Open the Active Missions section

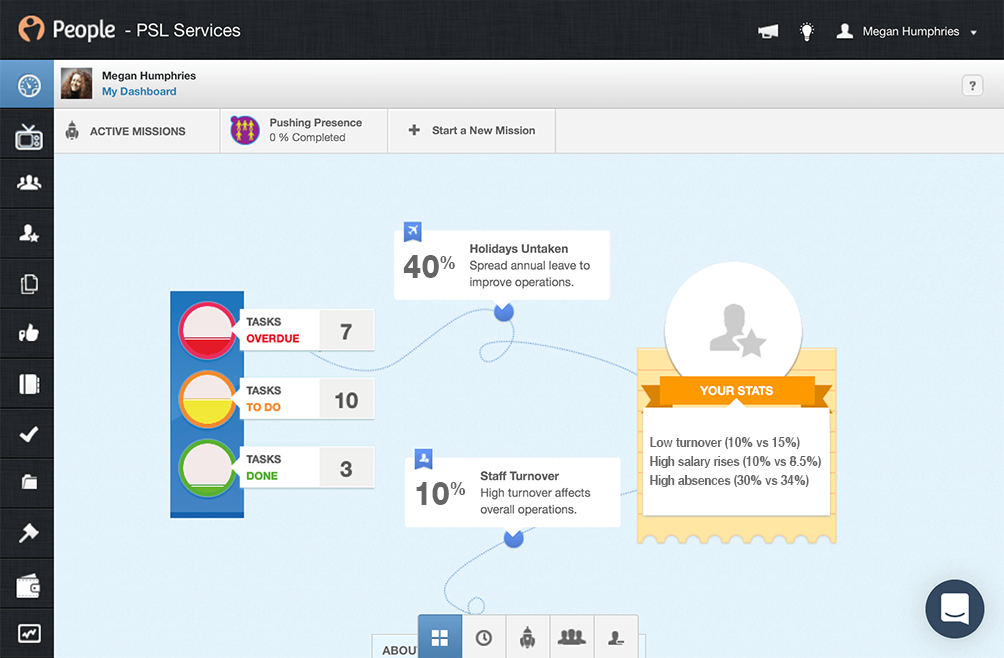coord(136,130)
